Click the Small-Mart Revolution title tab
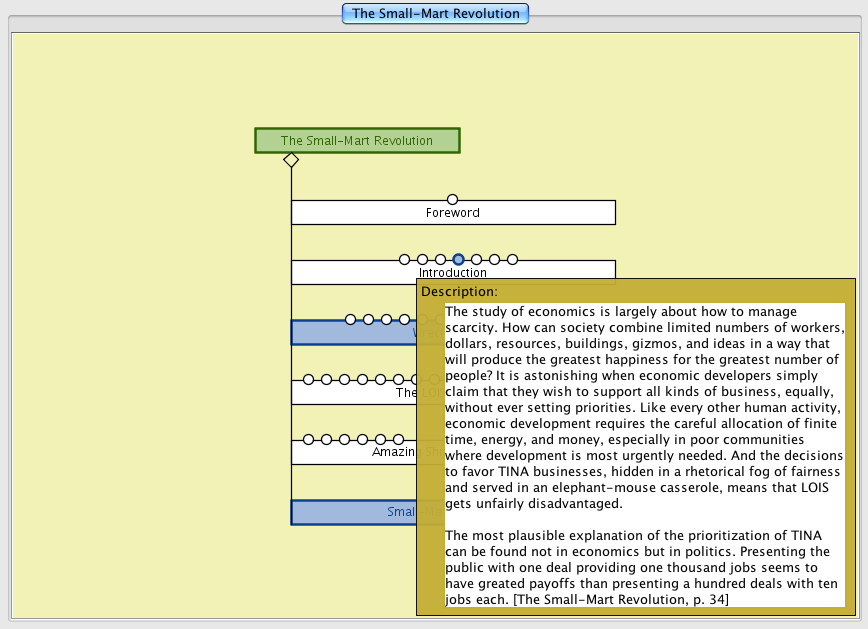Viewport: 868px width, 629px height. click(435, 14)
